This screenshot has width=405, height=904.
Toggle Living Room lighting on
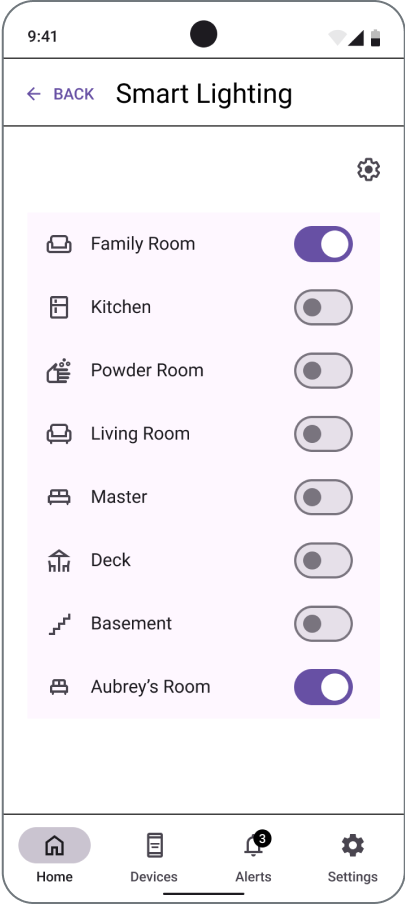pyautogui.click(x=323, y=434)
